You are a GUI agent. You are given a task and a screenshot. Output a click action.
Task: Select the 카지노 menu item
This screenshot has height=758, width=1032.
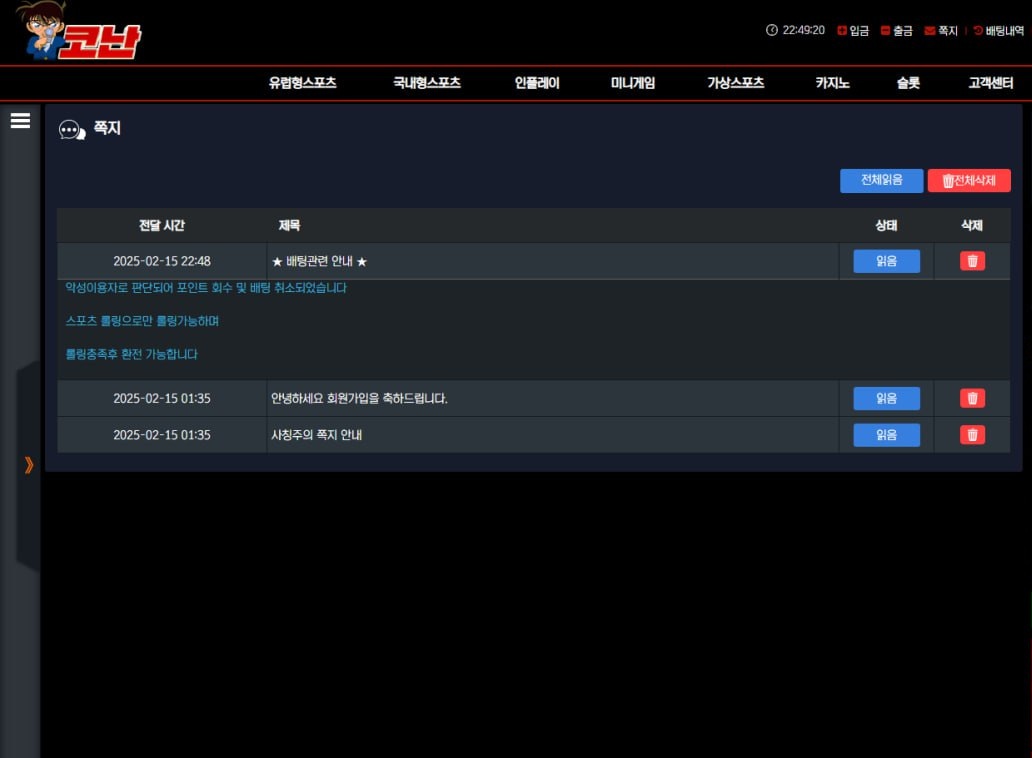pyautogui.click(x=832, y=83)
